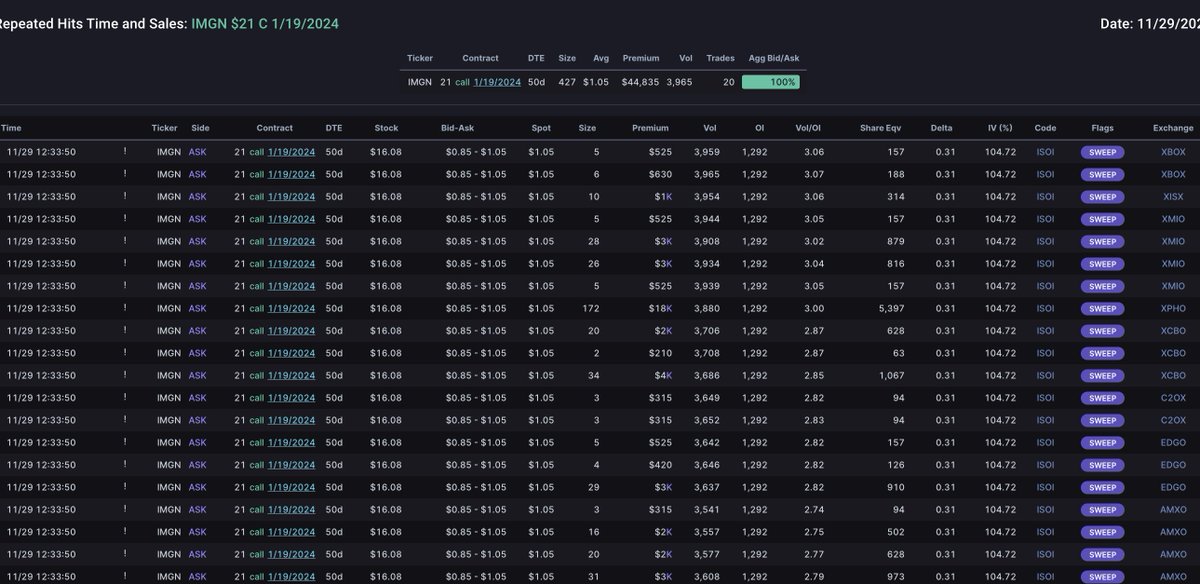Open the IMGN $21 C 1/19/2024 title link

pos(264,23)
